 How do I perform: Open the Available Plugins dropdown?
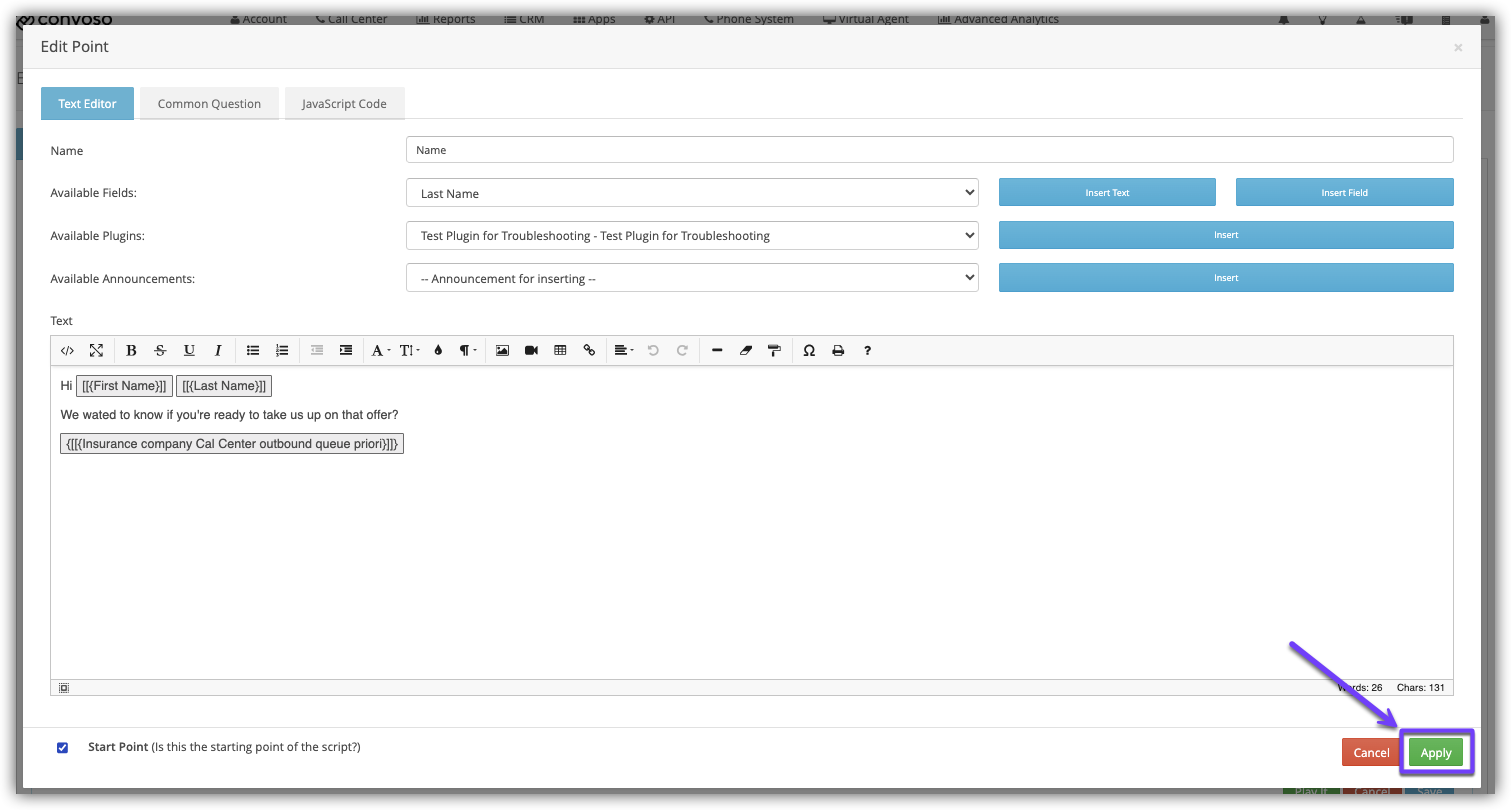point(692,236)
